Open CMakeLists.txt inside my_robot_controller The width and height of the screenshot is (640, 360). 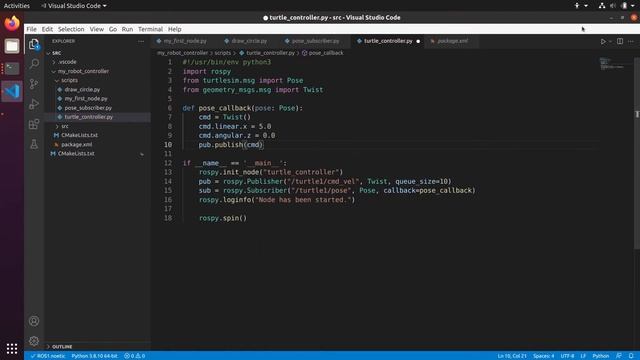tap(79, 135)
